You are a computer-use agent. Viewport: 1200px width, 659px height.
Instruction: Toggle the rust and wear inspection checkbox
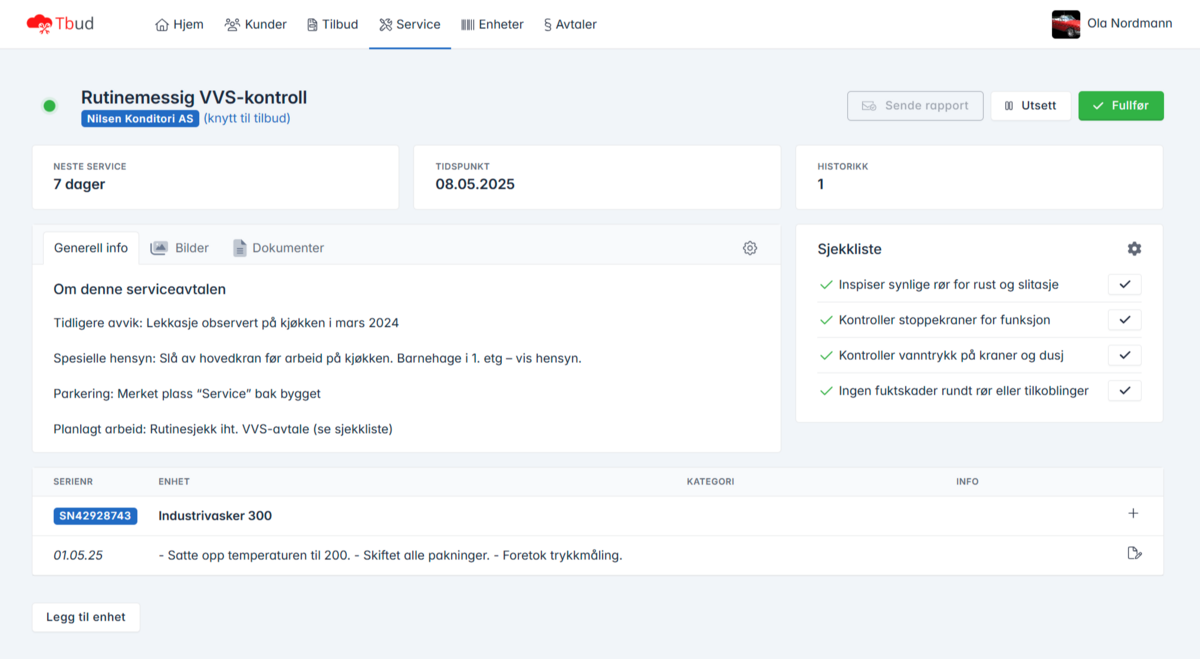1124,285
